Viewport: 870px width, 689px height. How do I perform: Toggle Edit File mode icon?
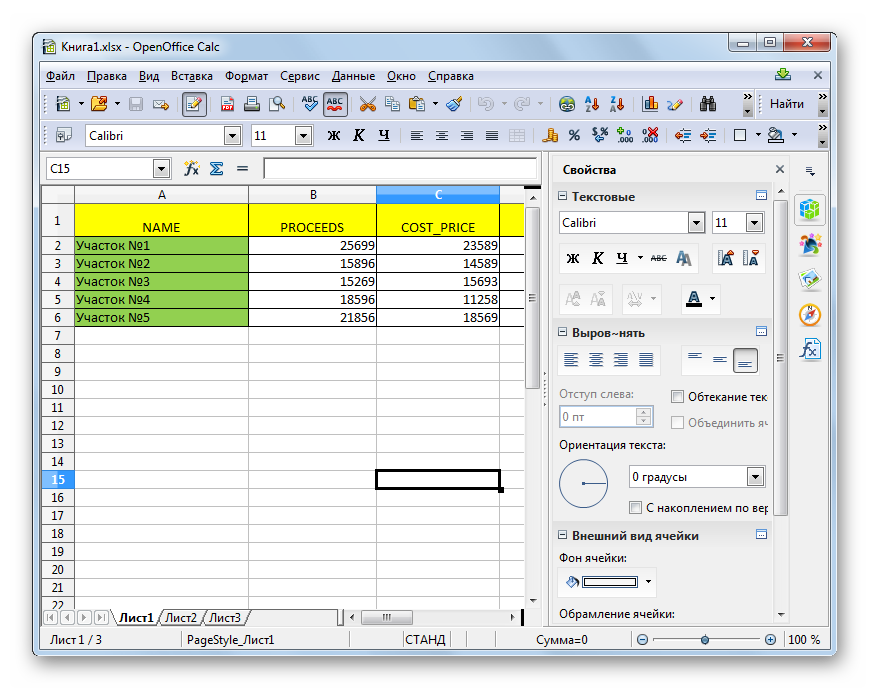pyautogui.click(x=194, y=104)
